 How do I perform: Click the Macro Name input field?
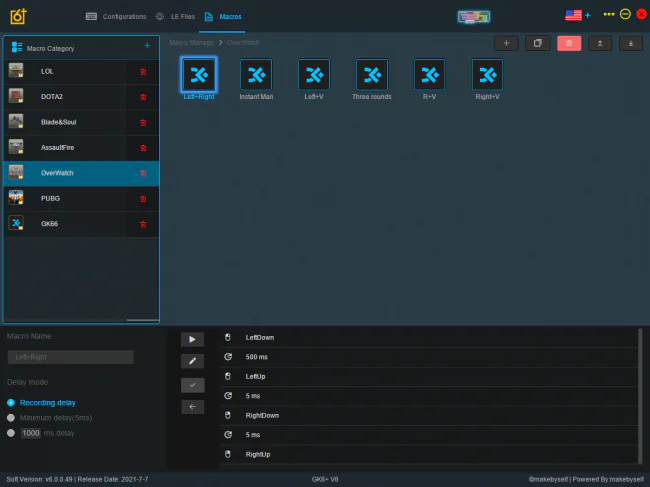pyautogui.click(x=70, y=357)
